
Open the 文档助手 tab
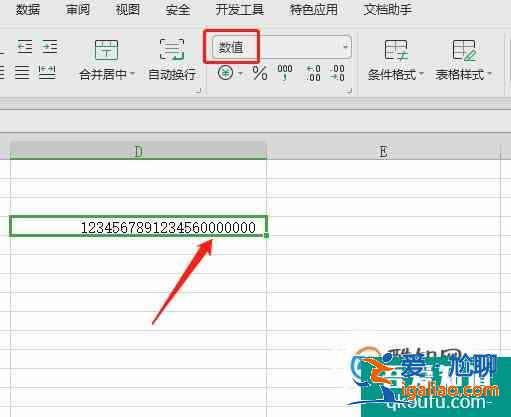[387, 9]
